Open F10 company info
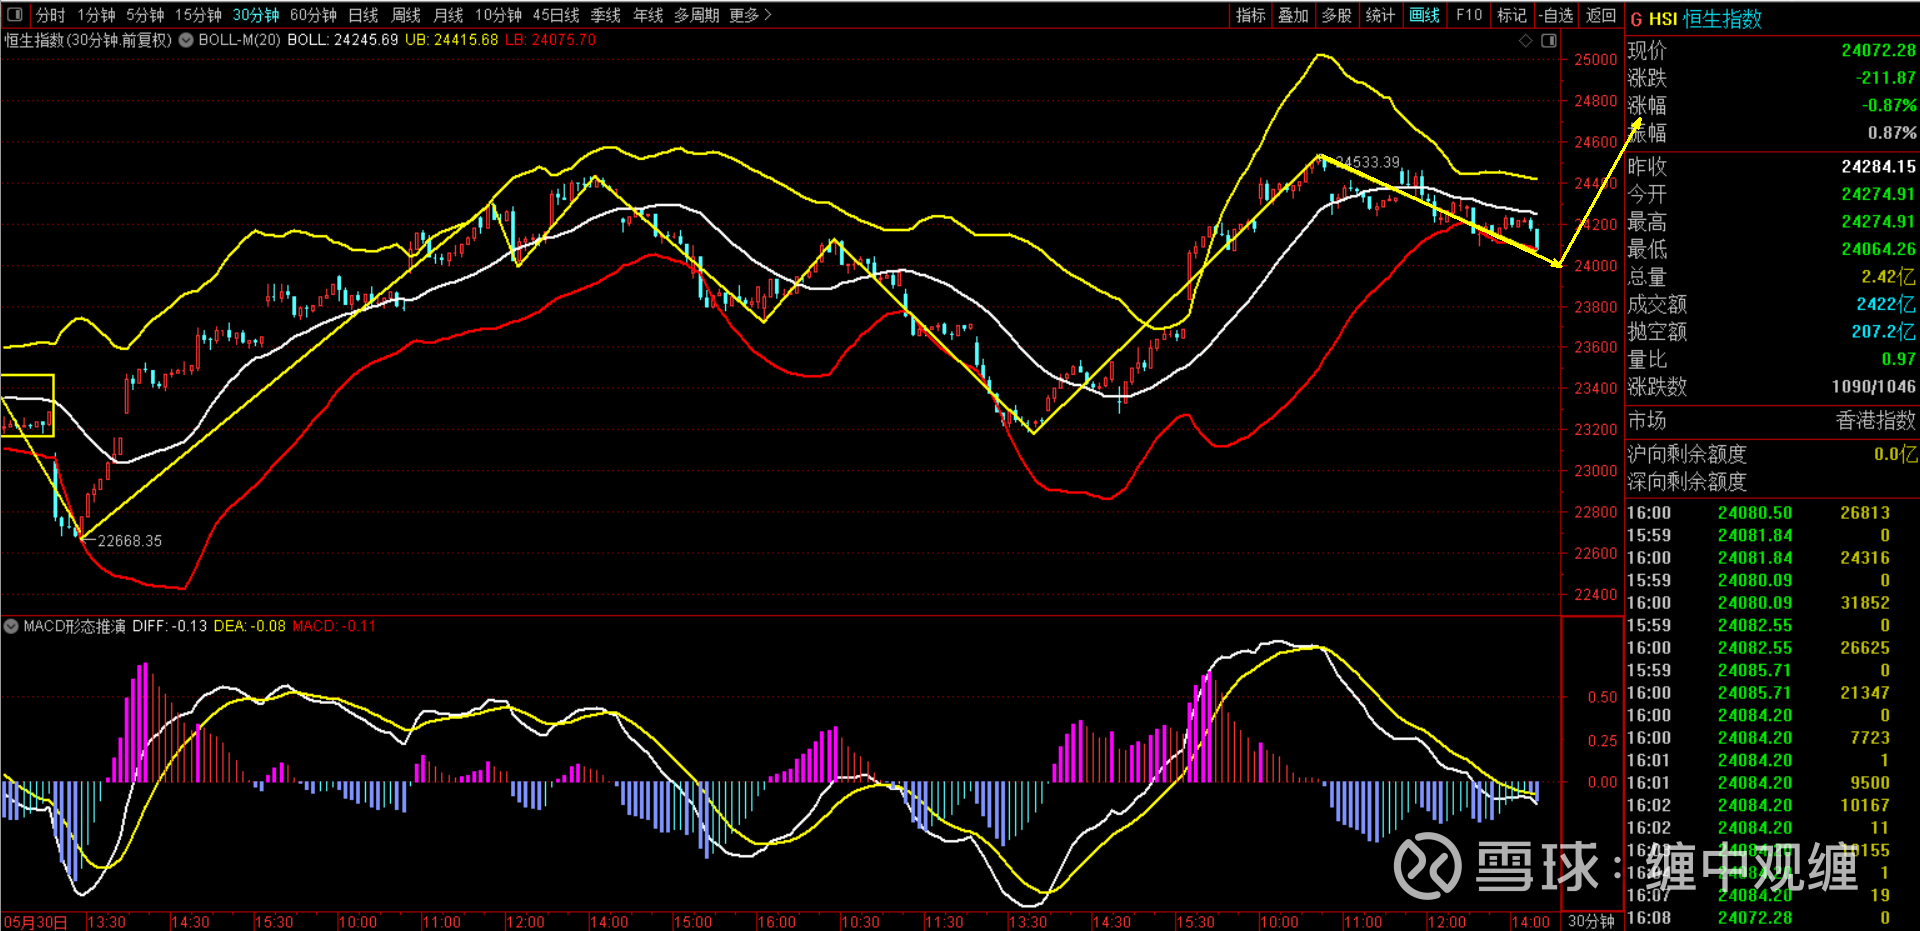 (1468, 15)
